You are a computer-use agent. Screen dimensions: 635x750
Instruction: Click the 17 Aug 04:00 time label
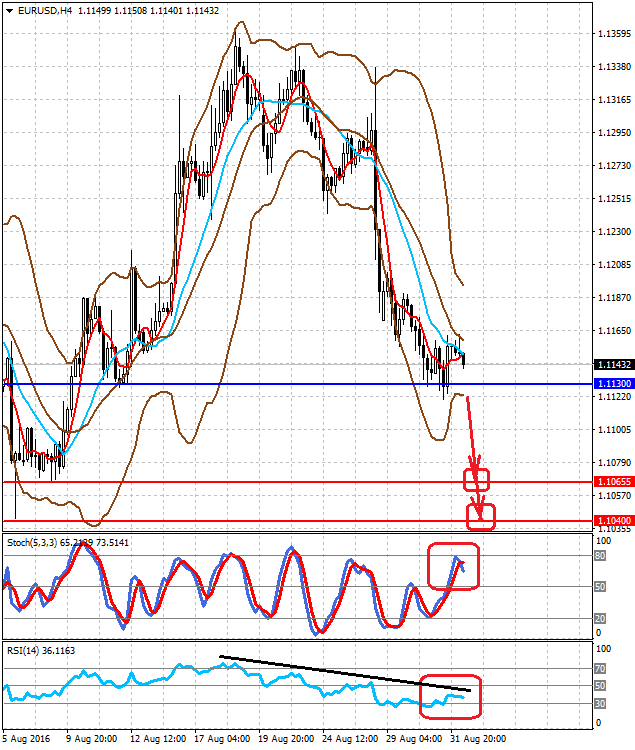[222, 739]
